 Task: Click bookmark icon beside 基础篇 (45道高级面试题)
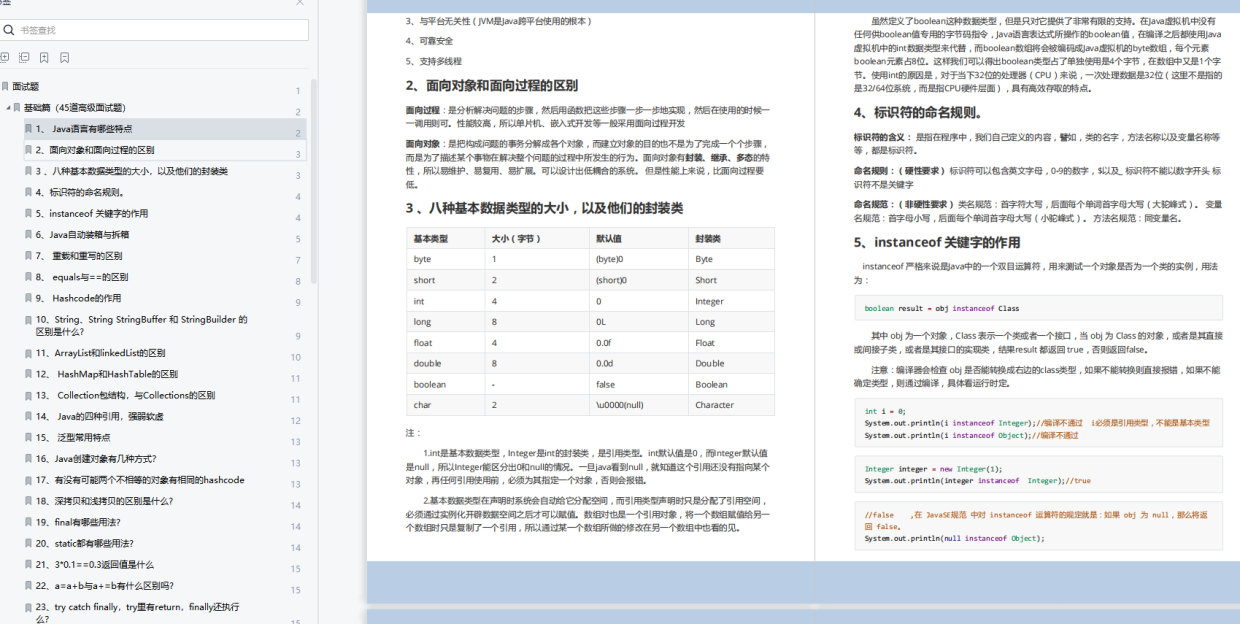pyautogui.click(x=17, y=108)
